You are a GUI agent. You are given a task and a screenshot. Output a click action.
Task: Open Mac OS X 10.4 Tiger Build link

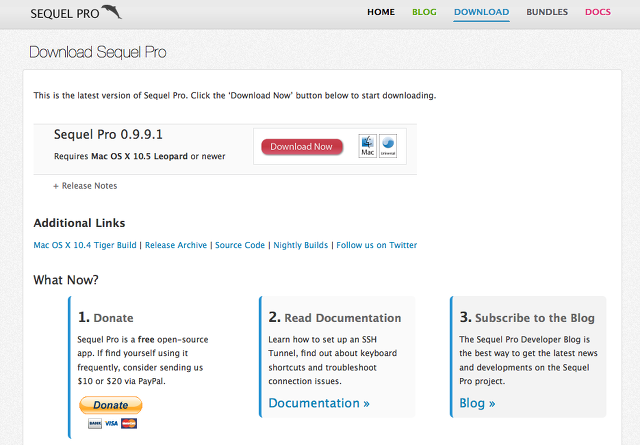pos(85,245)
